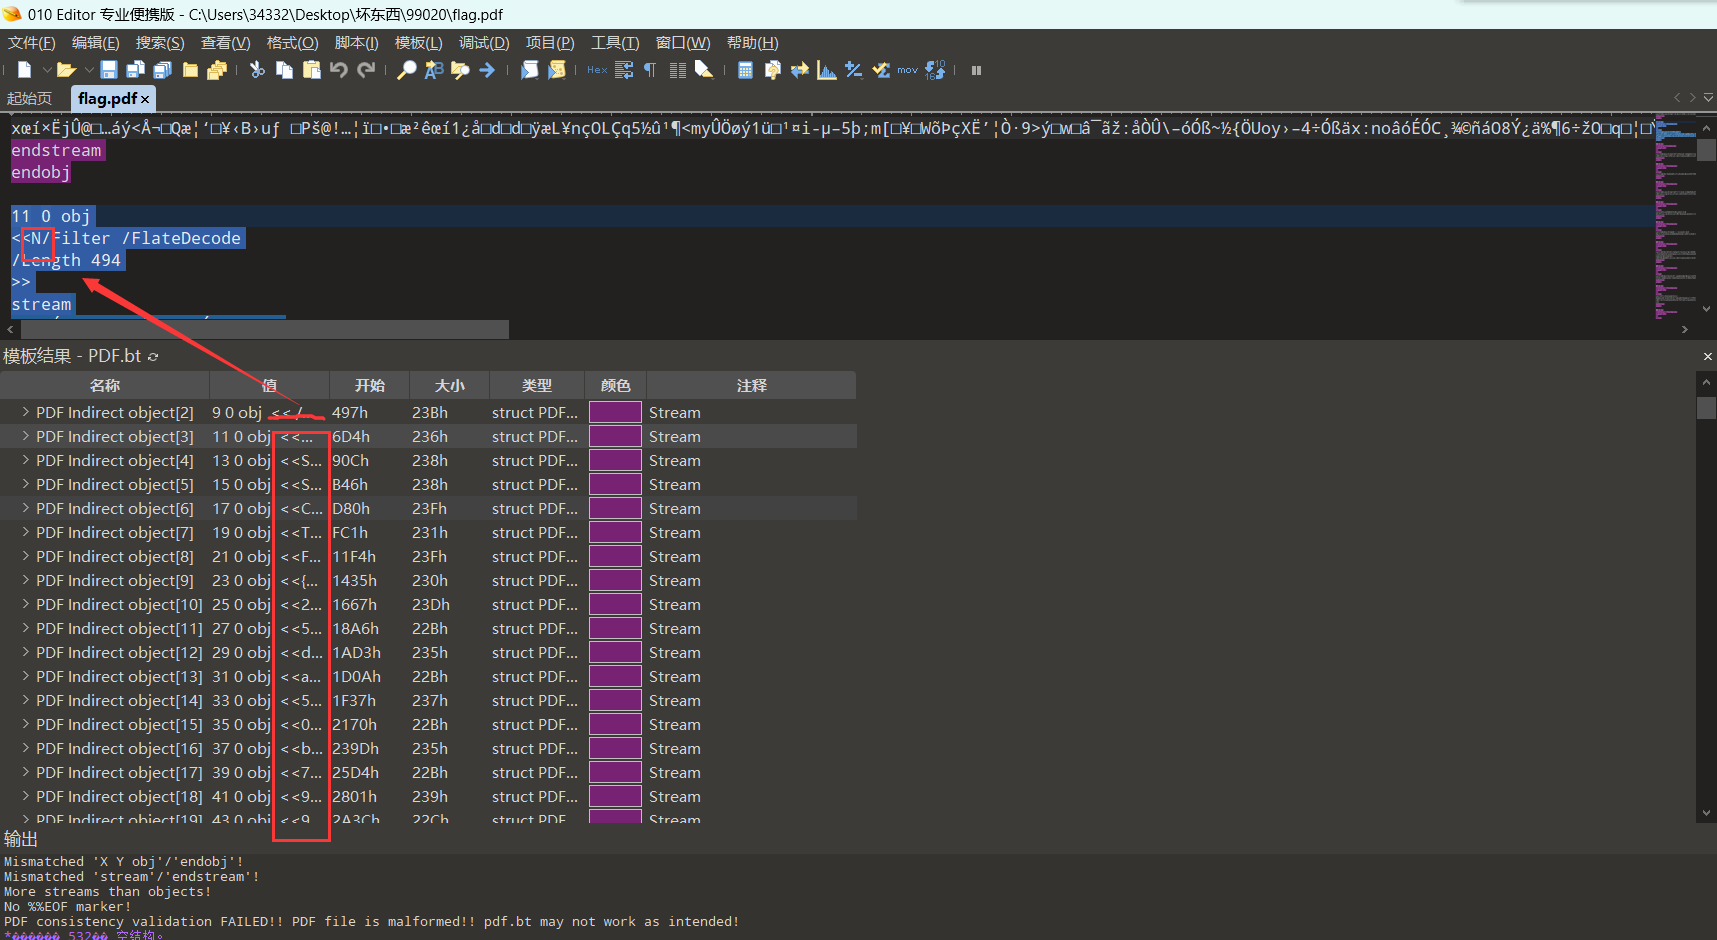Click the 开始 column header
This screenshot has height=940, width=1717.
pos(370,385)
